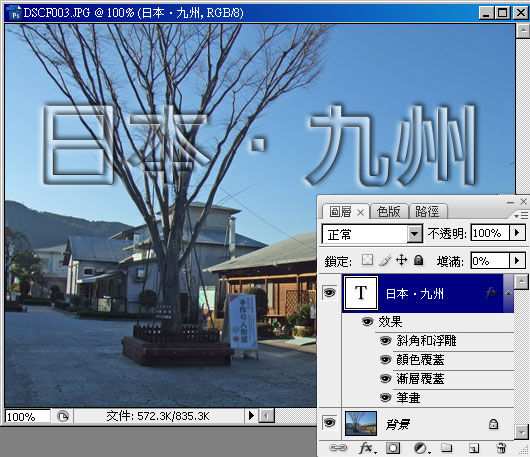Create a new layer group folder
The image size is (530, 457).
pos(447,448)
